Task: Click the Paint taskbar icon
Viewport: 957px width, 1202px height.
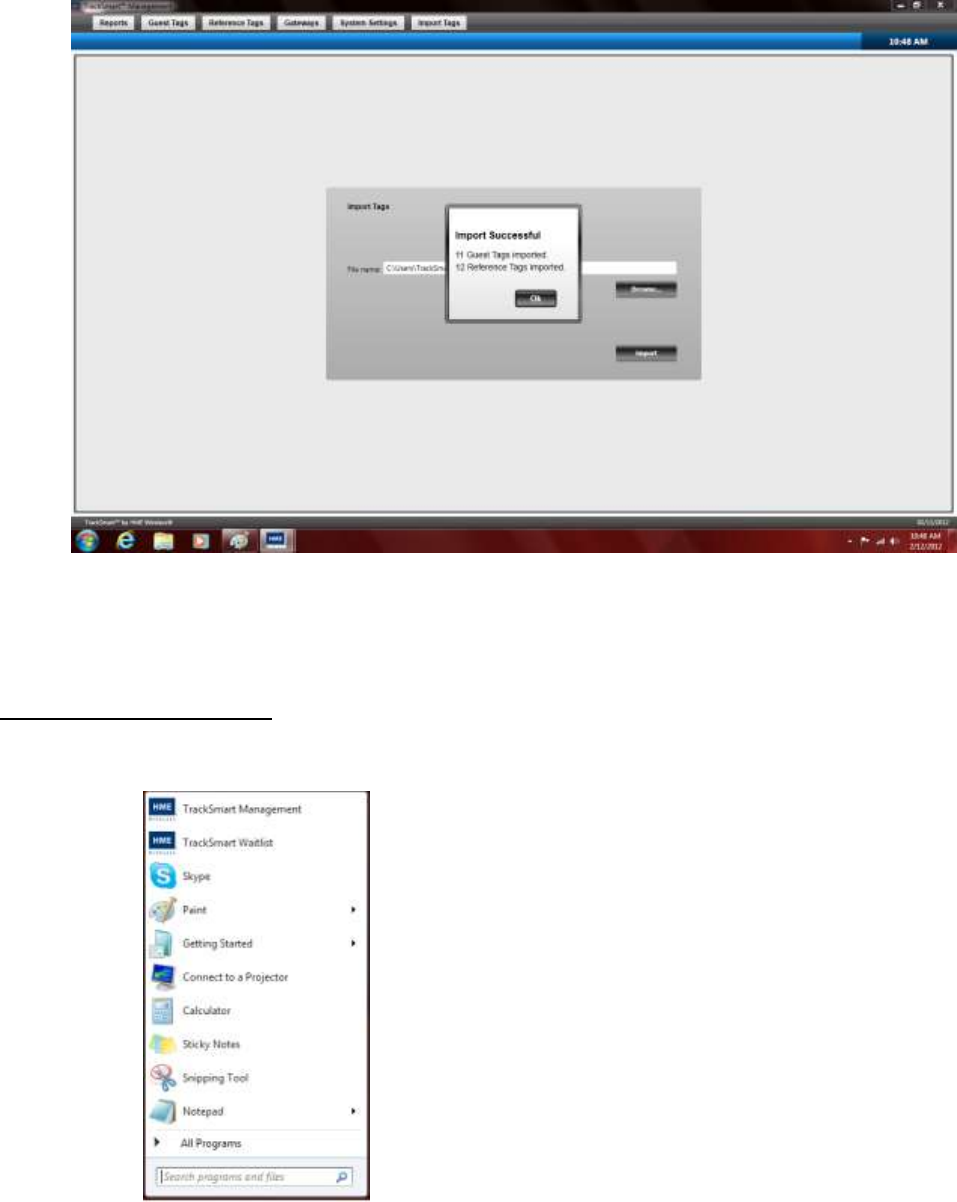Action: tap(237, 541)
